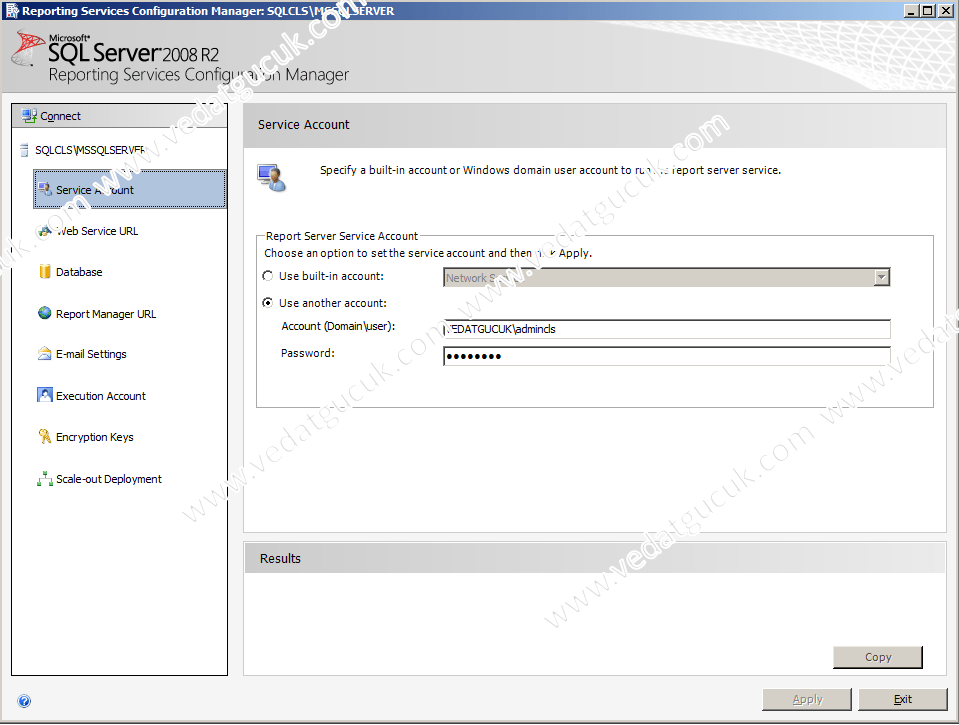Open the E-mail Settings page
959x725 pixels.
coord(91,354)
